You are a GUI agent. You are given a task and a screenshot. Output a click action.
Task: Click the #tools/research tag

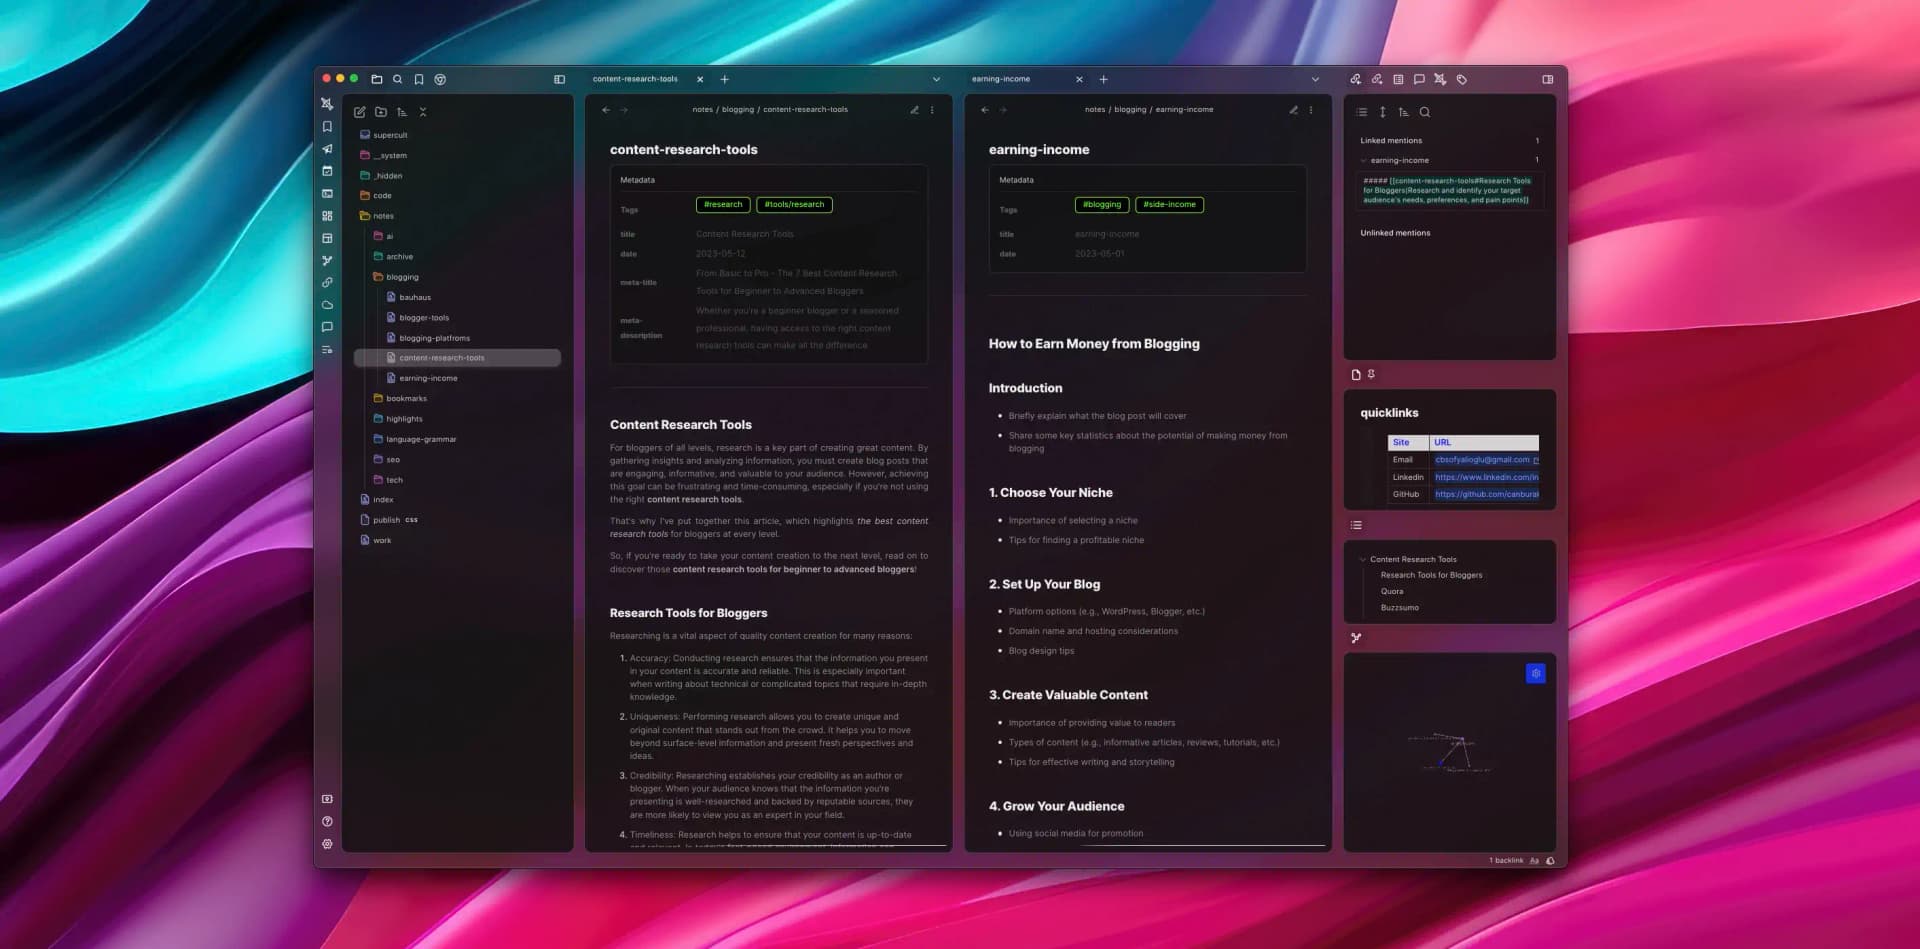[794, 205]
